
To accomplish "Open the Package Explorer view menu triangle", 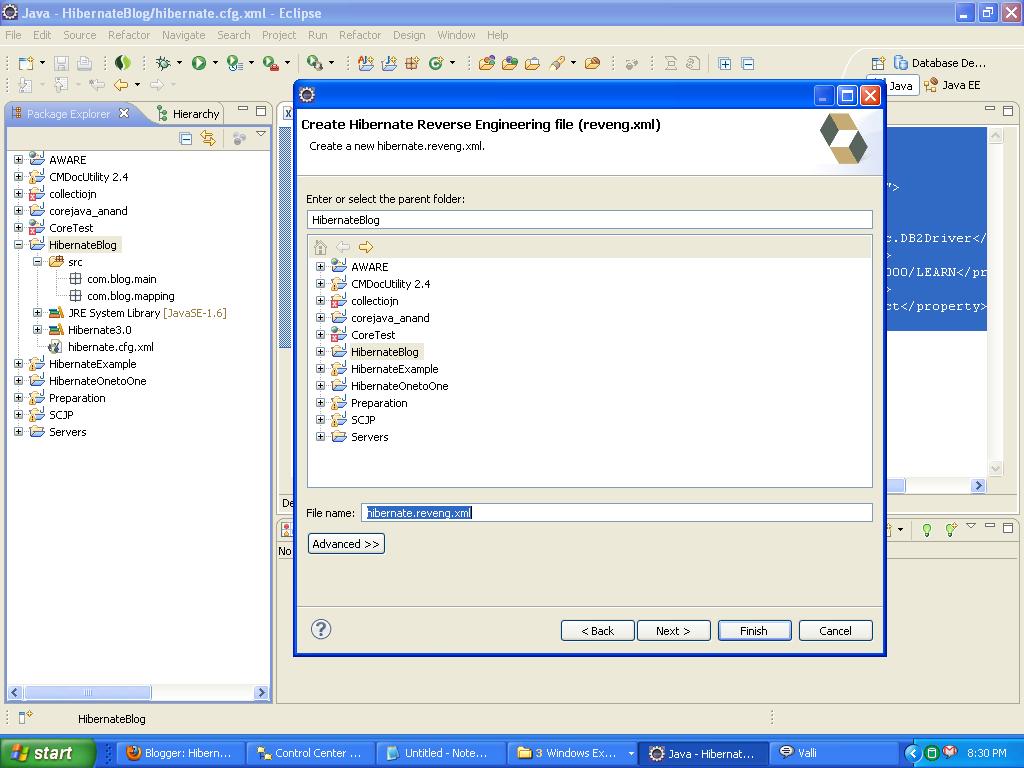I will (x=261, y=134).
